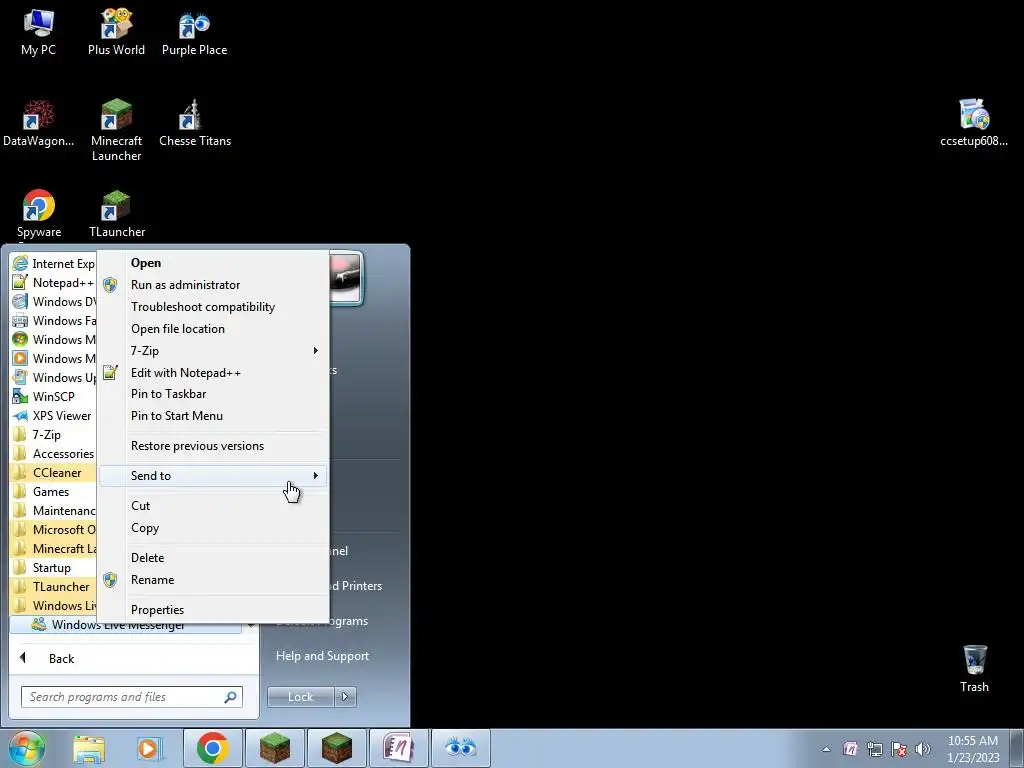Expand the Games folder in Start menu
Viewport: 1024px width, 768px height.
click(54, 492)
